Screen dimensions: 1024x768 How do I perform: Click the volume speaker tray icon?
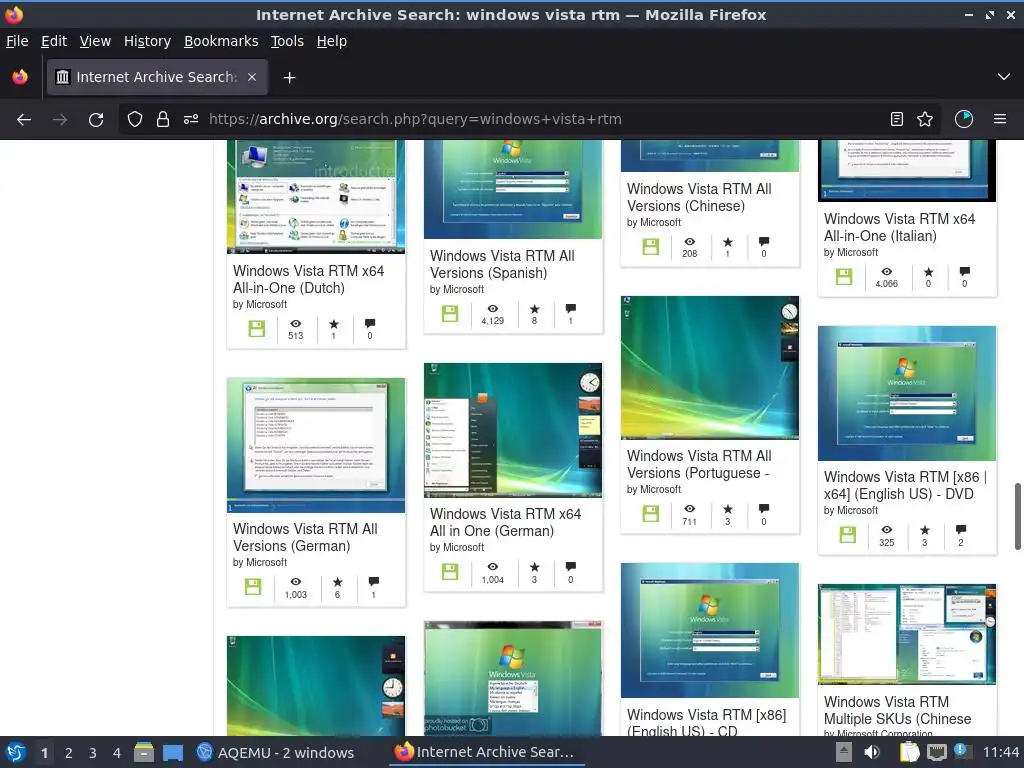[871, 752]
